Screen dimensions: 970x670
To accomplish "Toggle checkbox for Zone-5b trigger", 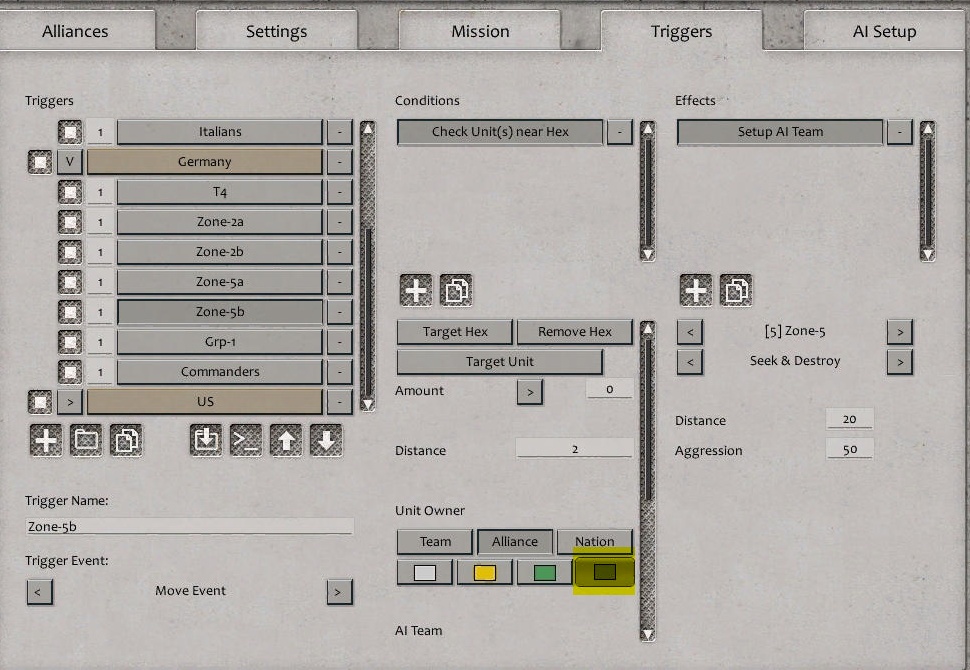I will coord(70,312).
